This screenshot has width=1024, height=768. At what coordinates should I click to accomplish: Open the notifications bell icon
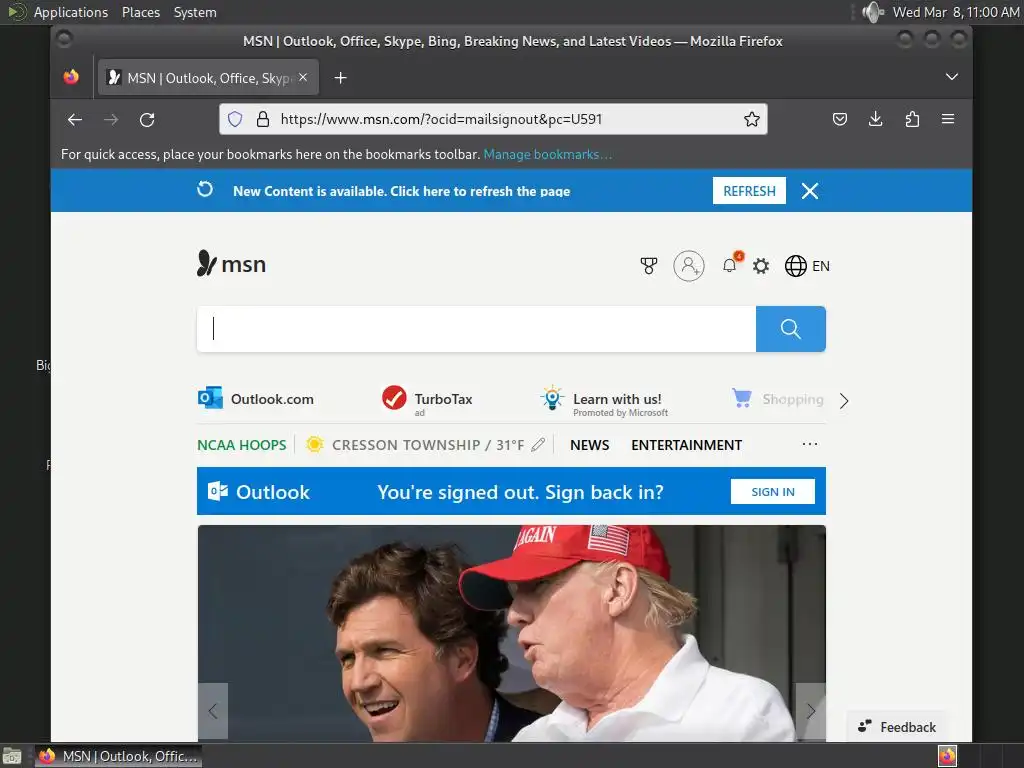point(730,265)
